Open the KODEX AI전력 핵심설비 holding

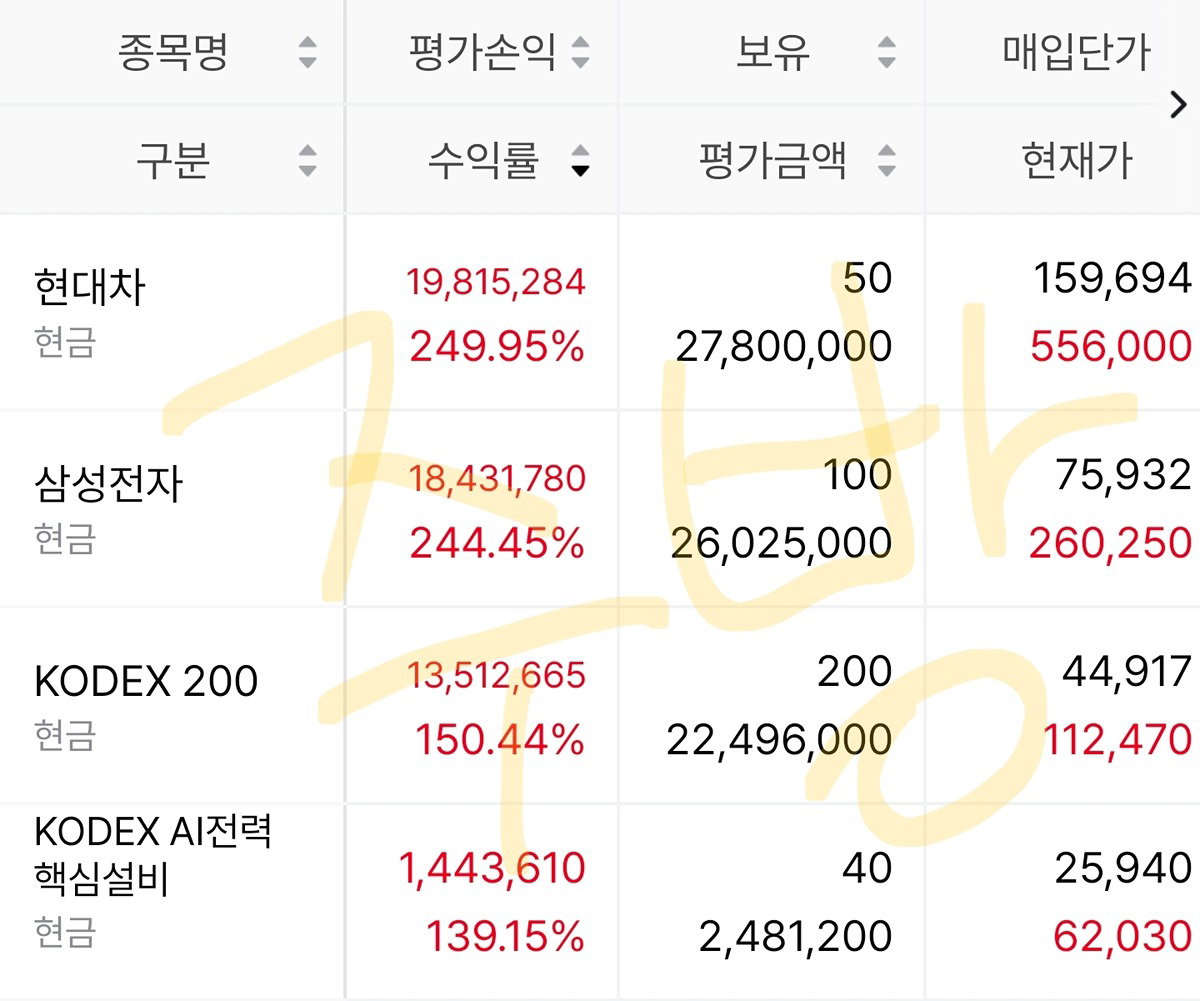pyautogui.click(x=600, y=899)
